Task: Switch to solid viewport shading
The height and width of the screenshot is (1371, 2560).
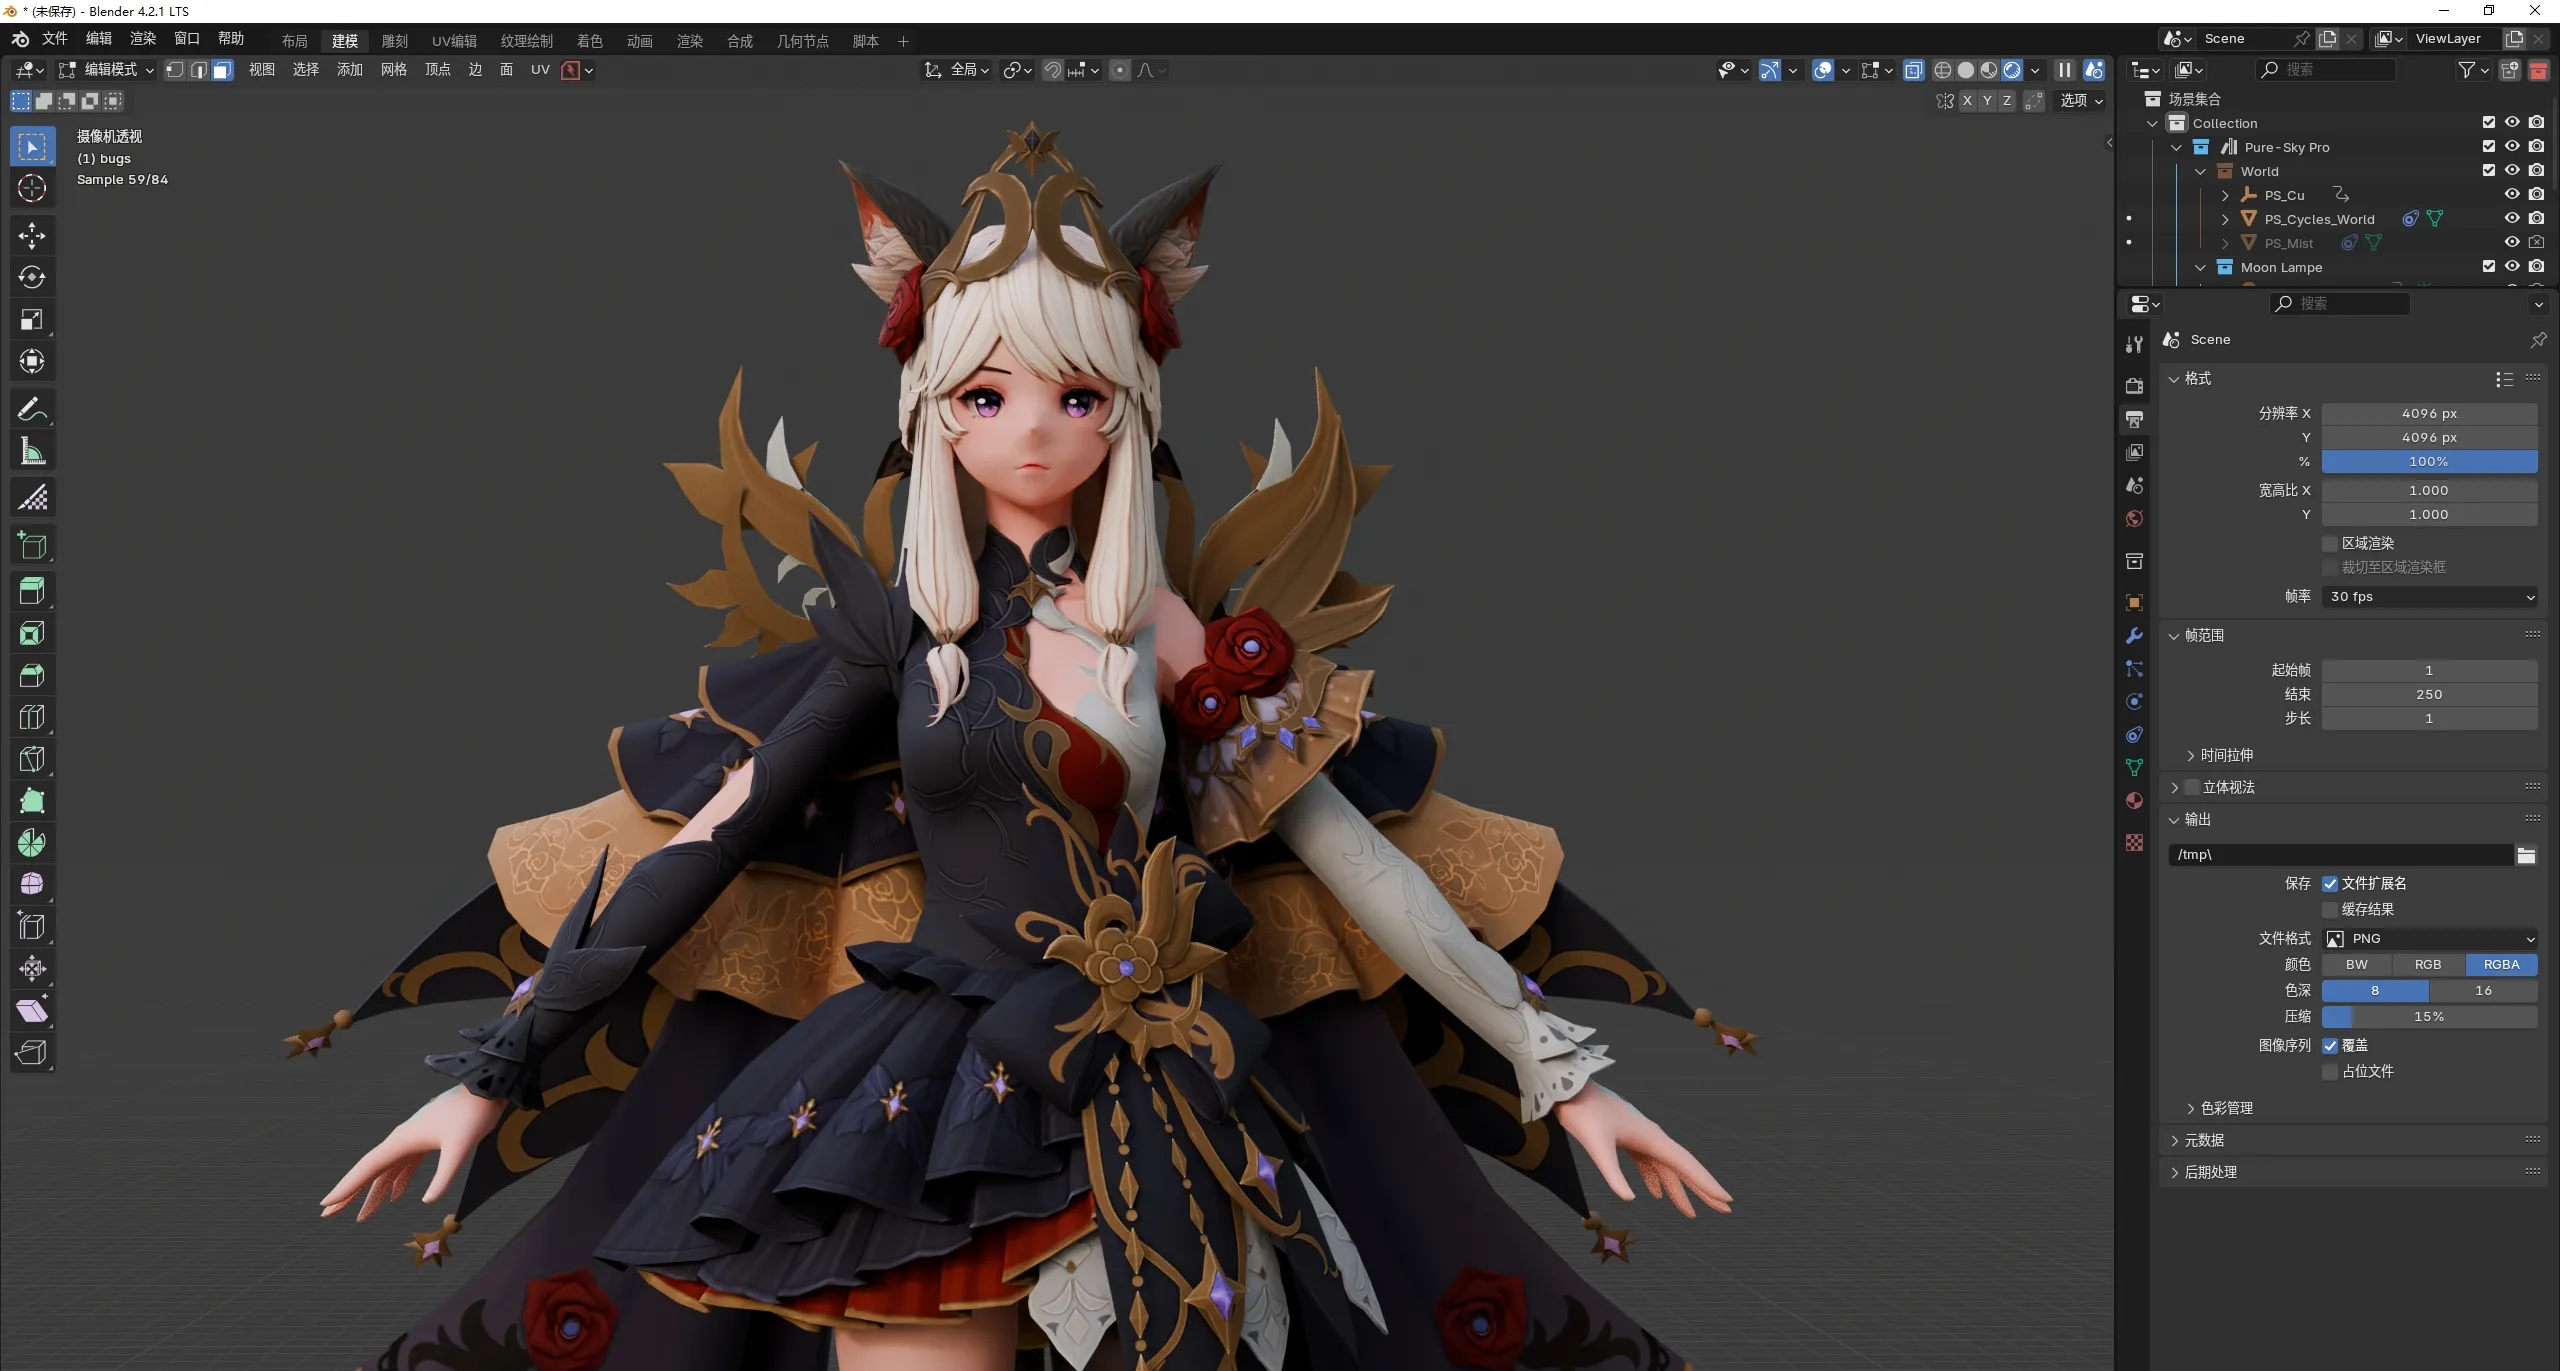Action: click(1965, 70)
